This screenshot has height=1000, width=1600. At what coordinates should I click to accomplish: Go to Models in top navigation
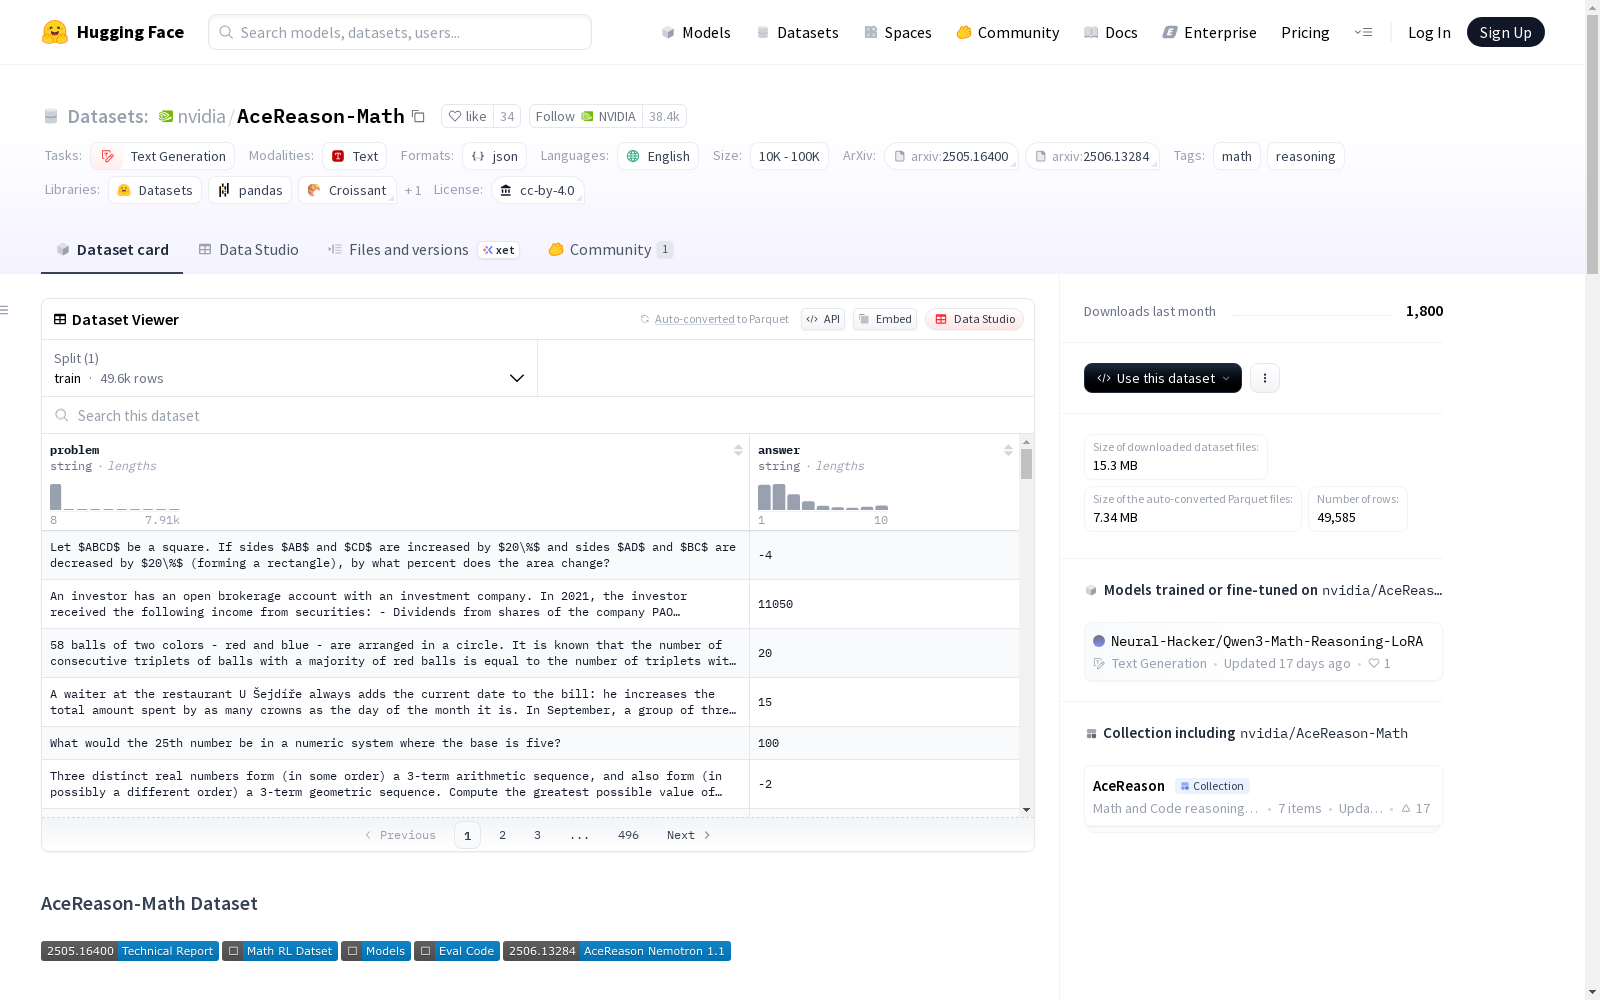tap(696, 32)
